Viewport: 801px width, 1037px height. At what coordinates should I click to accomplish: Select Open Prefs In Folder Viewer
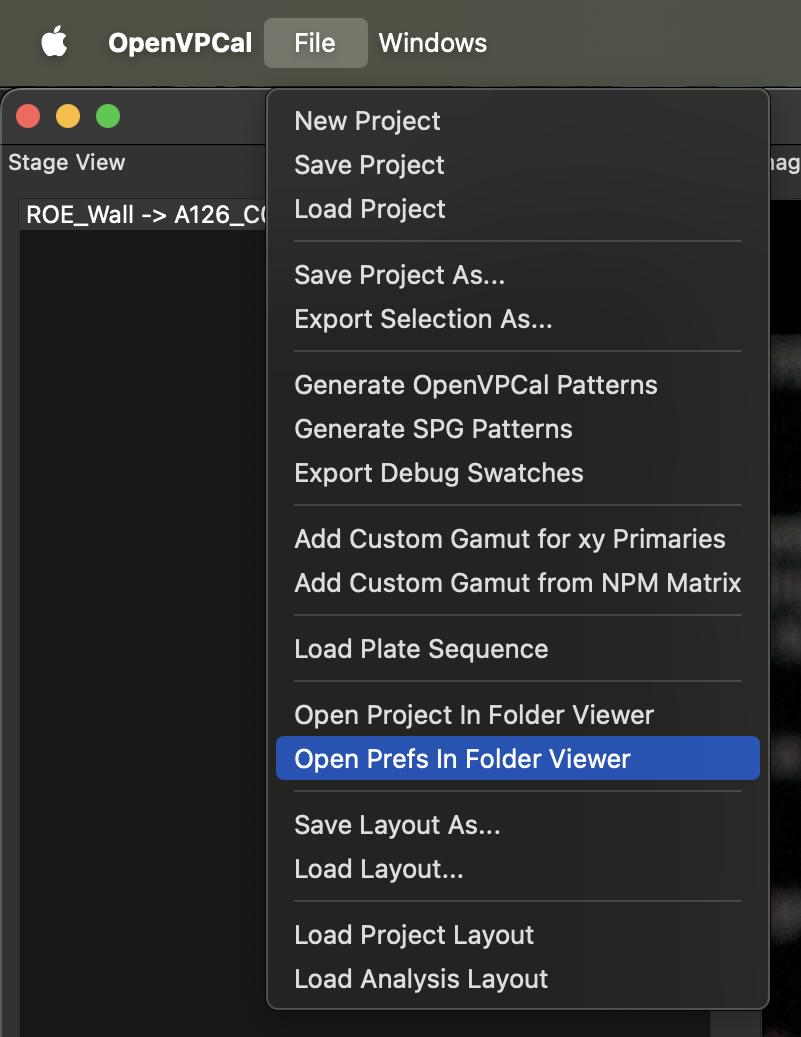(518, 759)
